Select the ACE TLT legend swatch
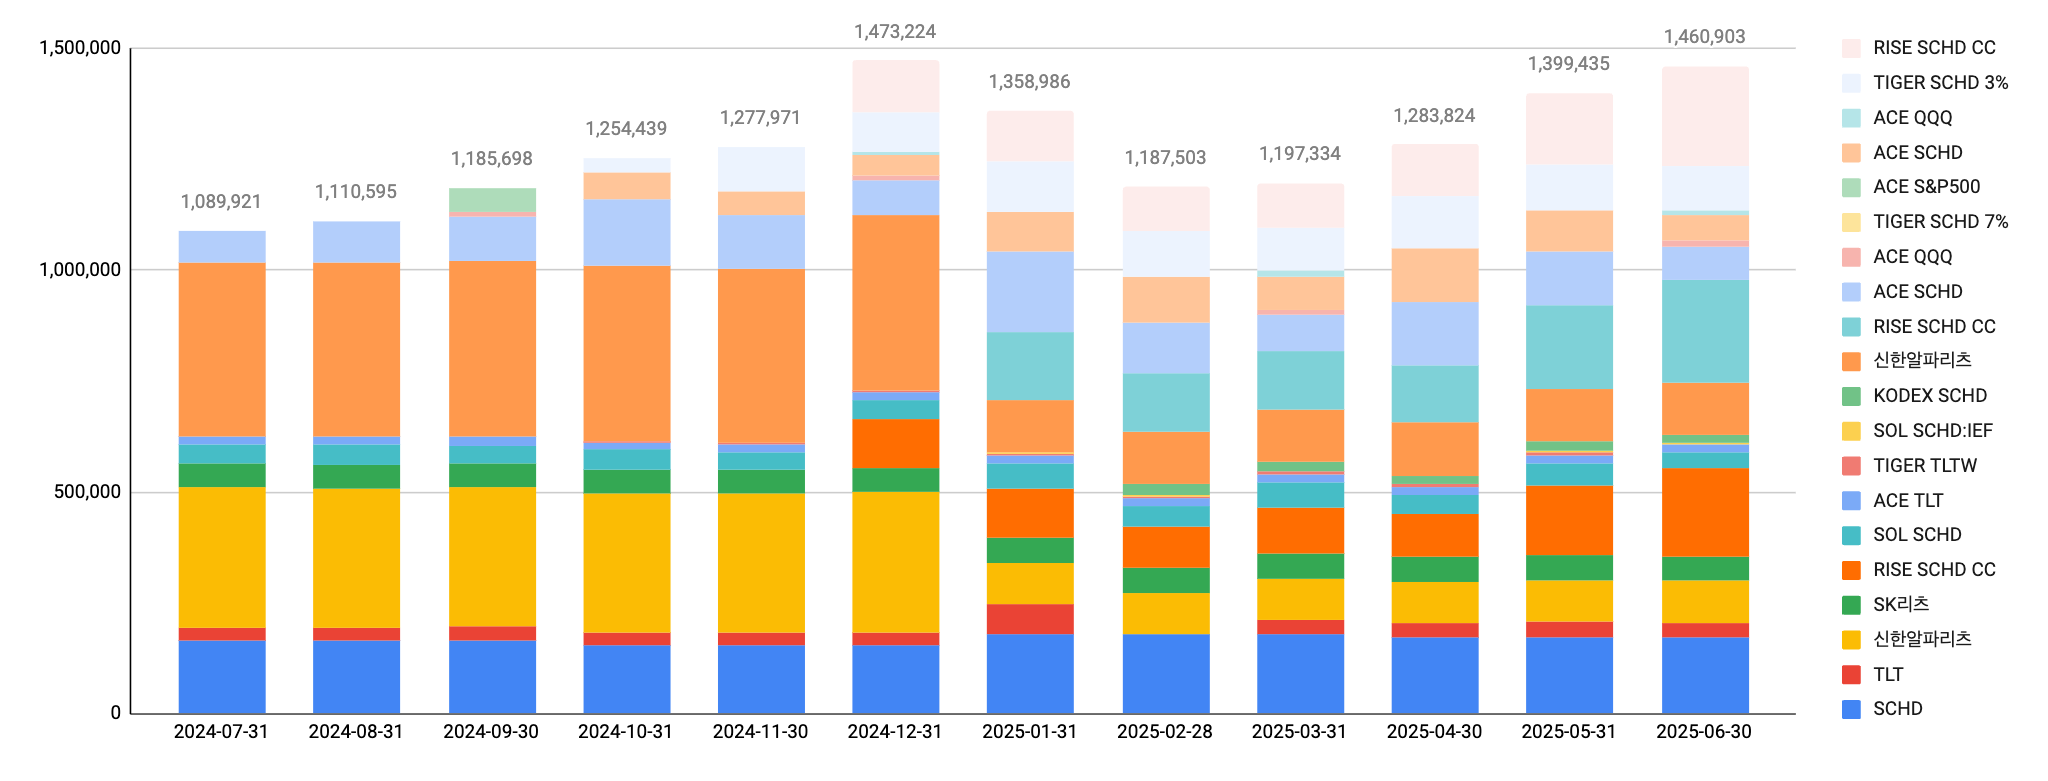Image resolution: width=2048 pixels, height=781 pixels. coord(1851,501)
